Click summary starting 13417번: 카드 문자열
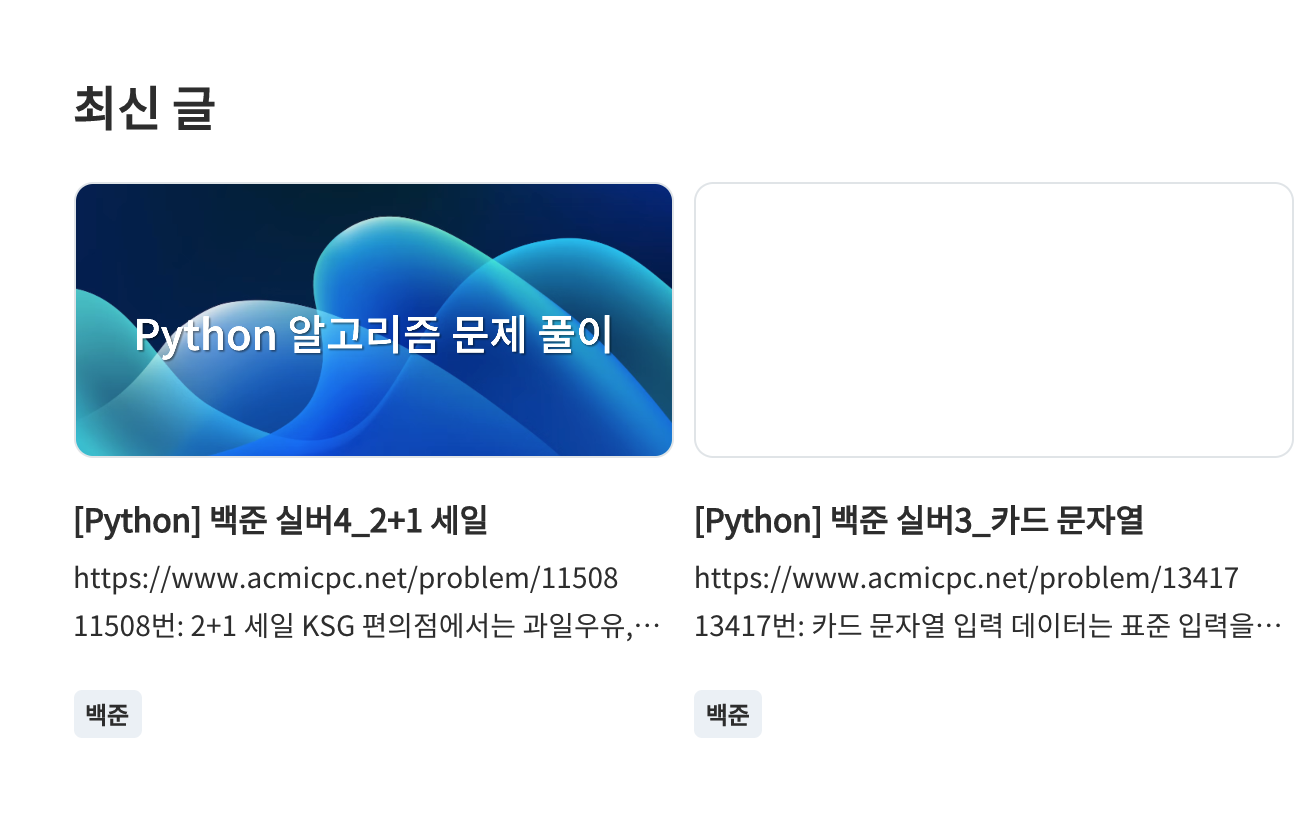The height and width of the screenshot is (838, 1306). point(988,628)
